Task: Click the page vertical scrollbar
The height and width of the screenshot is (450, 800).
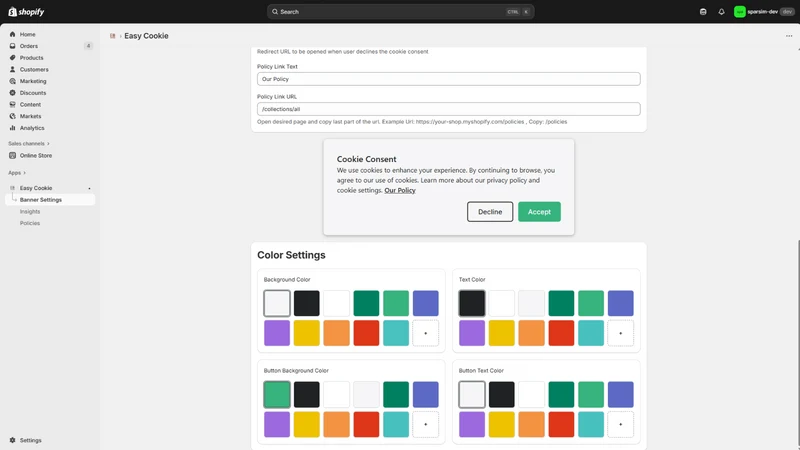Action: (x=798, y=344)
